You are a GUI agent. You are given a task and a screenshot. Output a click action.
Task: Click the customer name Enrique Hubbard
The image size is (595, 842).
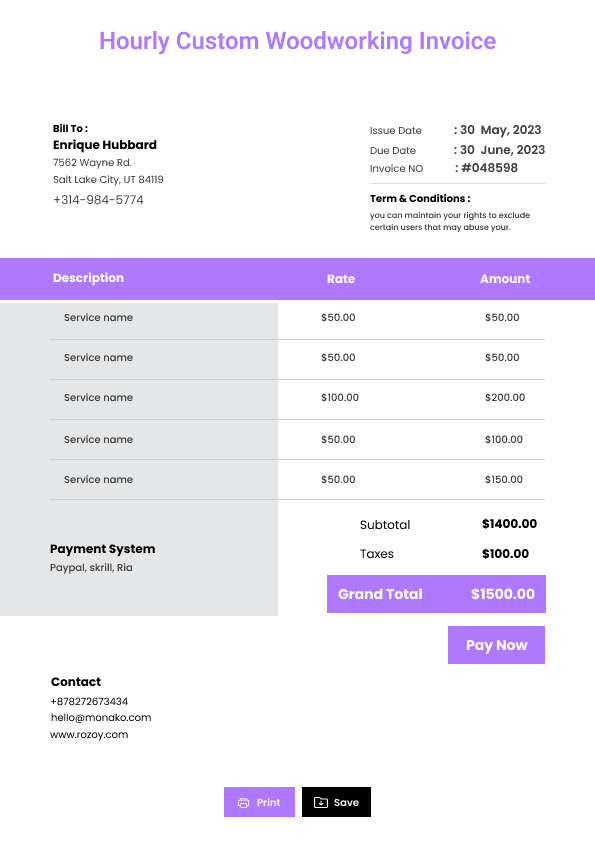click(x=105, y=145)
